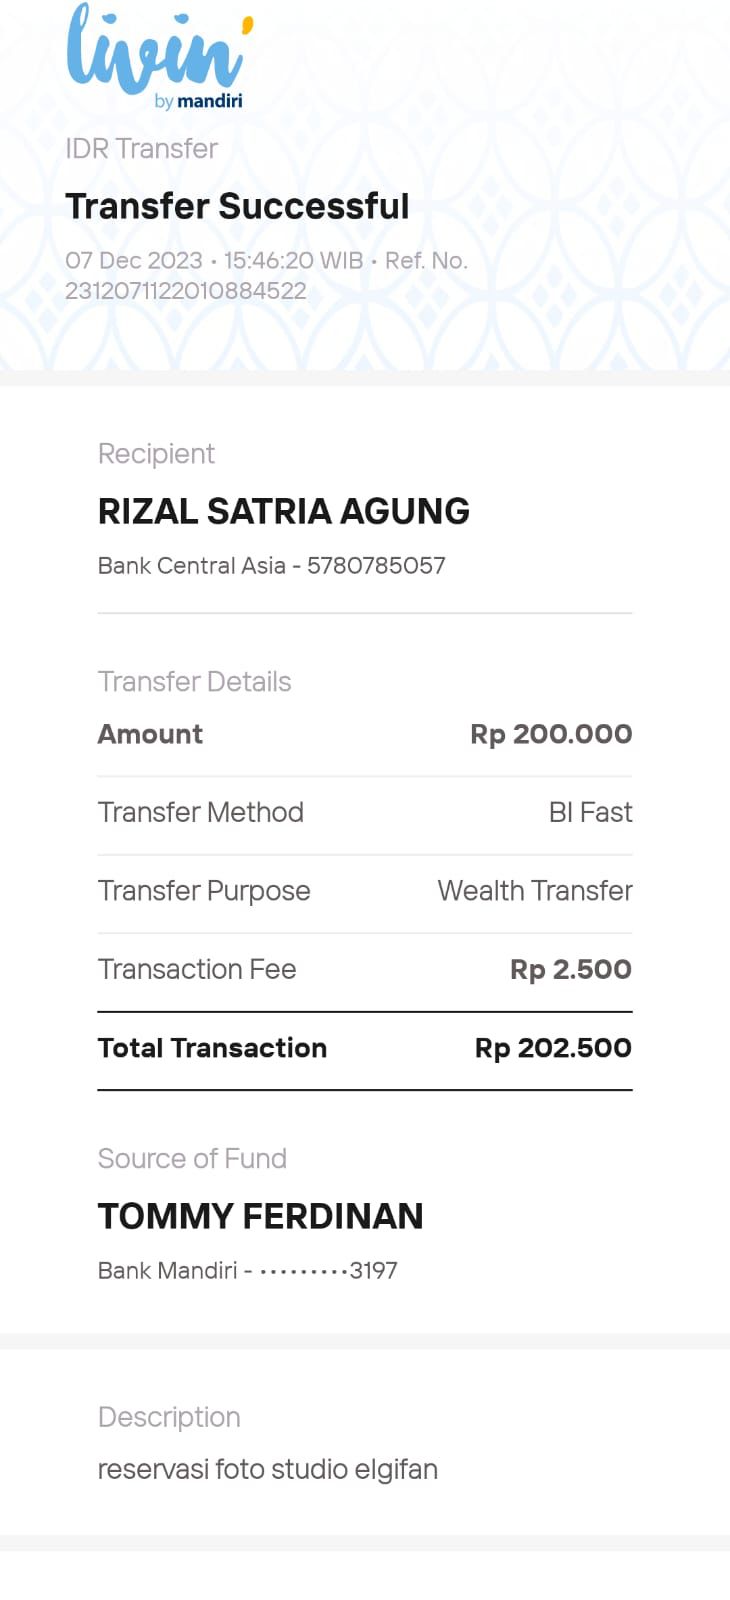
Task: Click the masked Bank Mandiri account ending 3197
Action: (x=247, y=1271)
